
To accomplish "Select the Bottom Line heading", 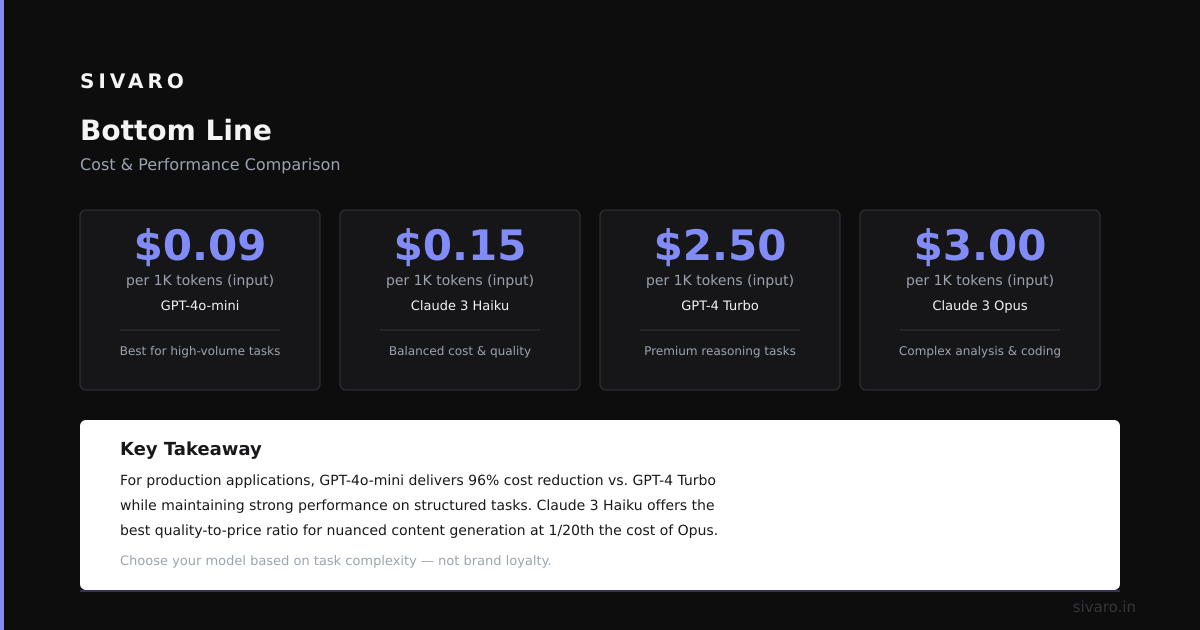I will pyautogui.click(x=176, y=130).
